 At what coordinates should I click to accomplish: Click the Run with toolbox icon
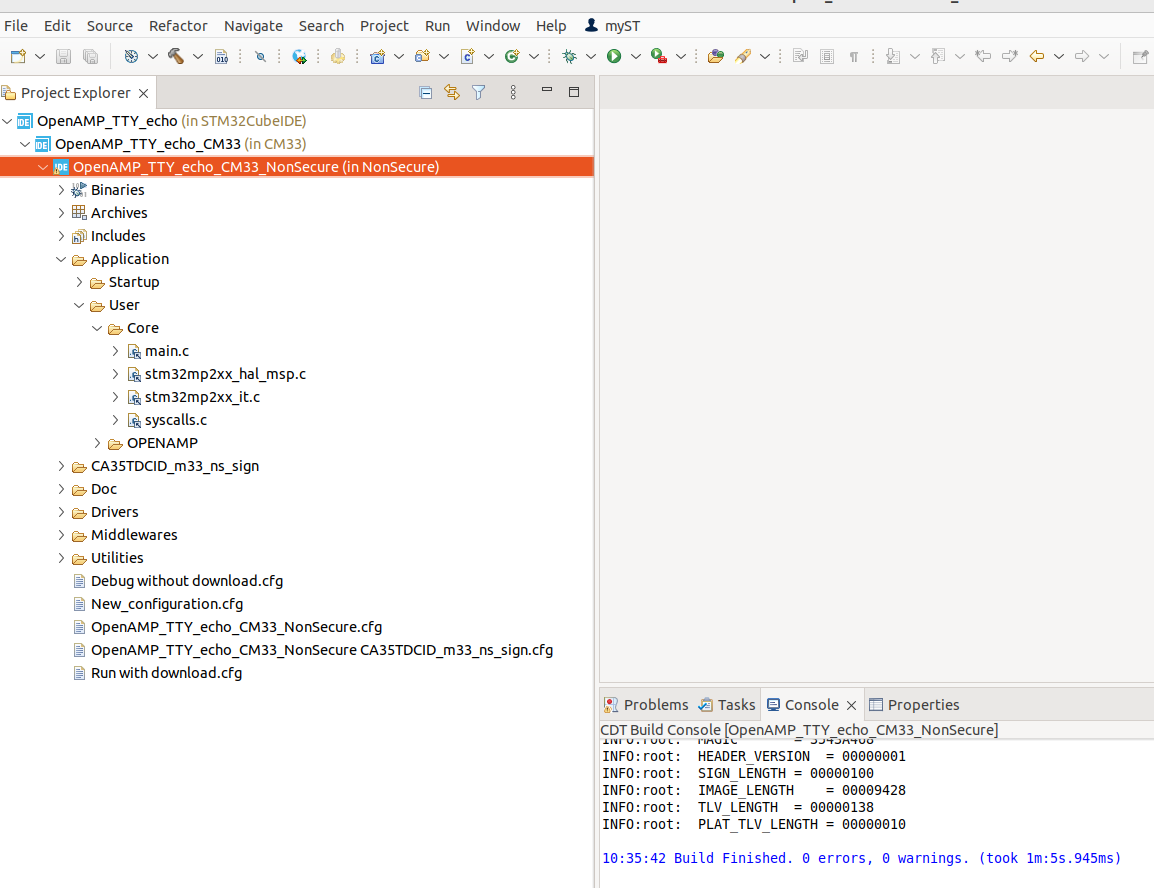[x=659, y=56]
